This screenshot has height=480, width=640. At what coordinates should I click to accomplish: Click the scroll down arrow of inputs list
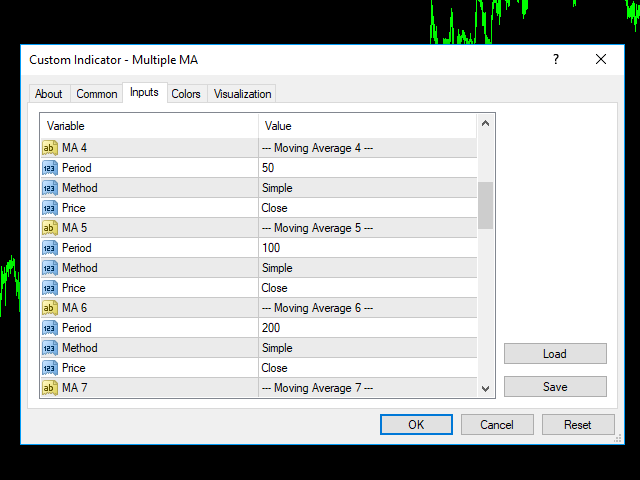click(486, 389)
